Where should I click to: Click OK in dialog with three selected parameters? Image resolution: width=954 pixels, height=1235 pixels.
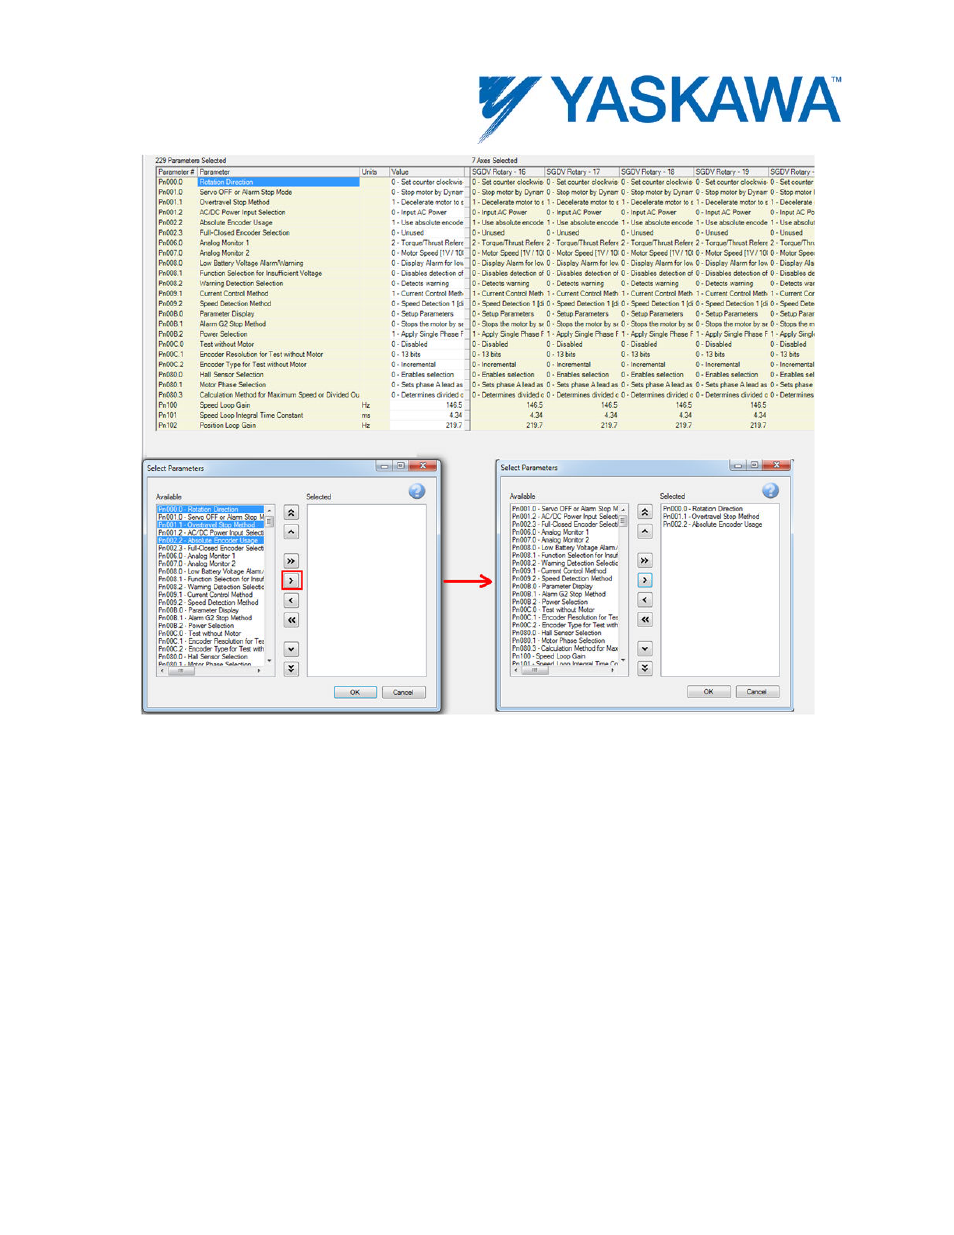click(x=709, y=691)
